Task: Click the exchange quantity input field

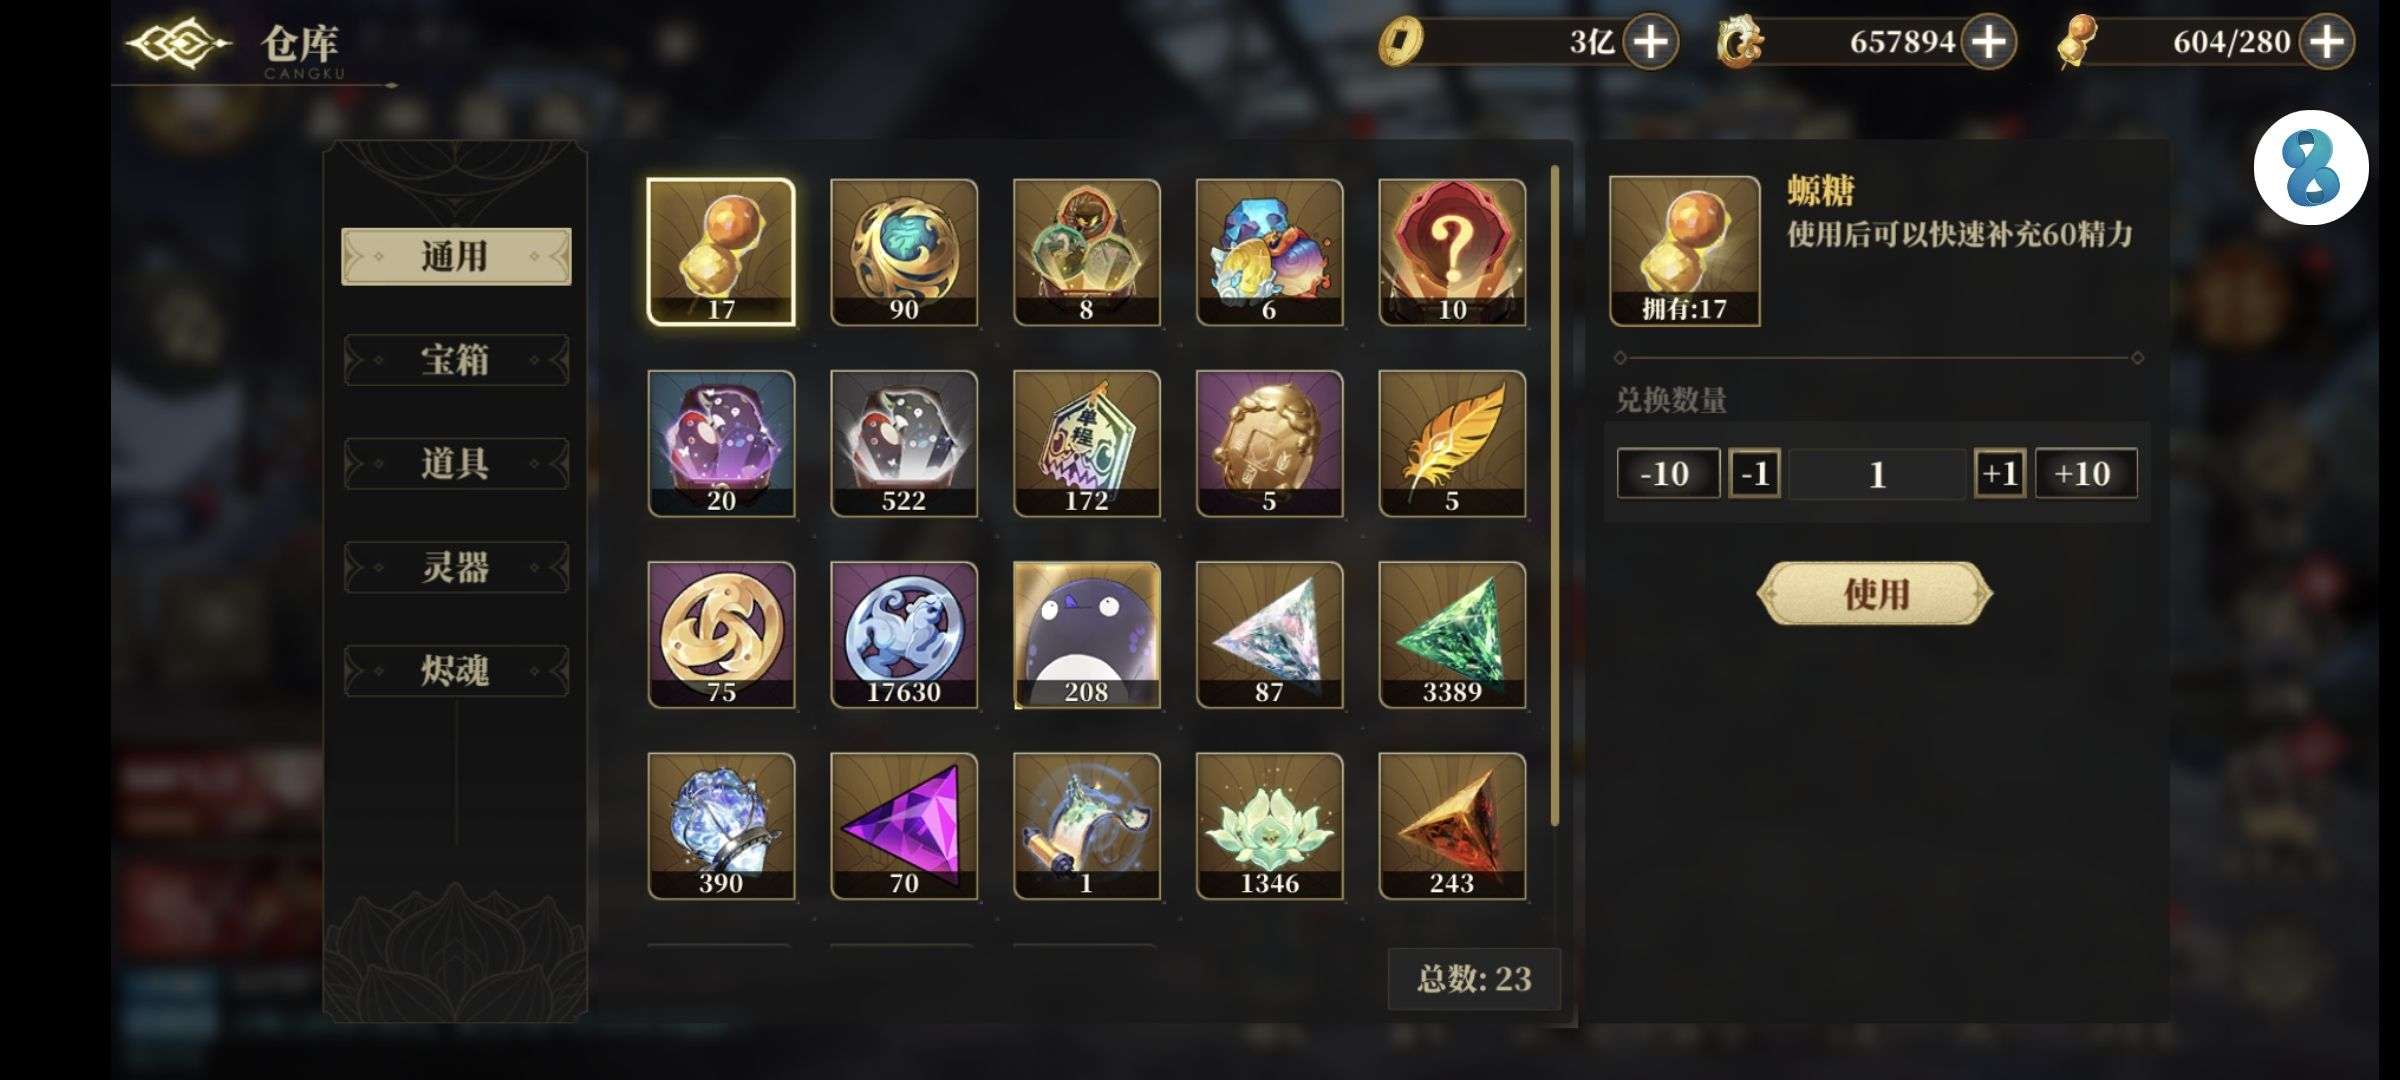Action: (x=1877, y=473)
